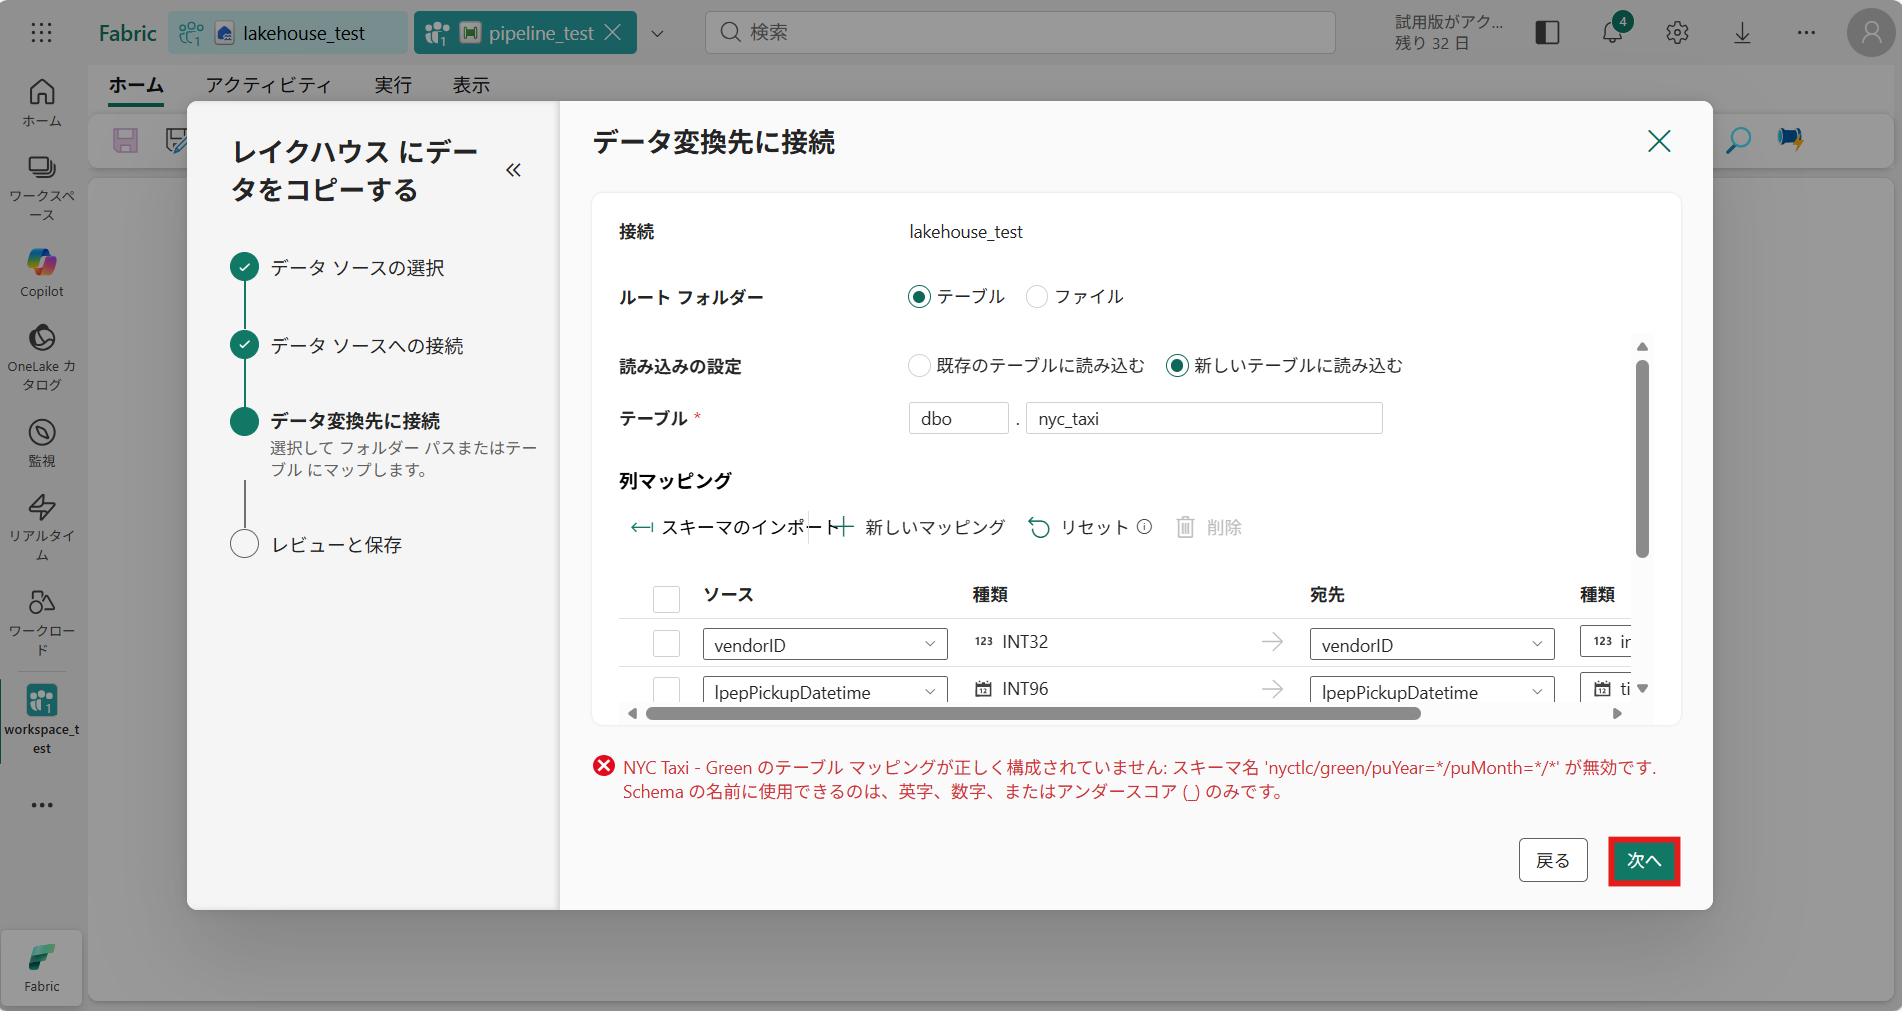Open the app launcher grid icon
1902x1011 pixels.
coord(41,33)
